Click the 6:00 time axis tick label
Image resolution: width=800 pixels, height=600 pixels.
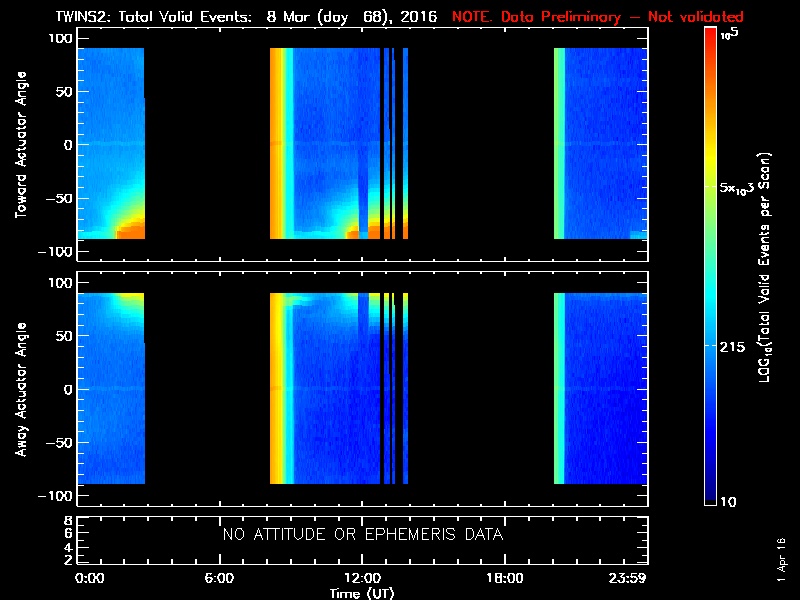(219, 579)
